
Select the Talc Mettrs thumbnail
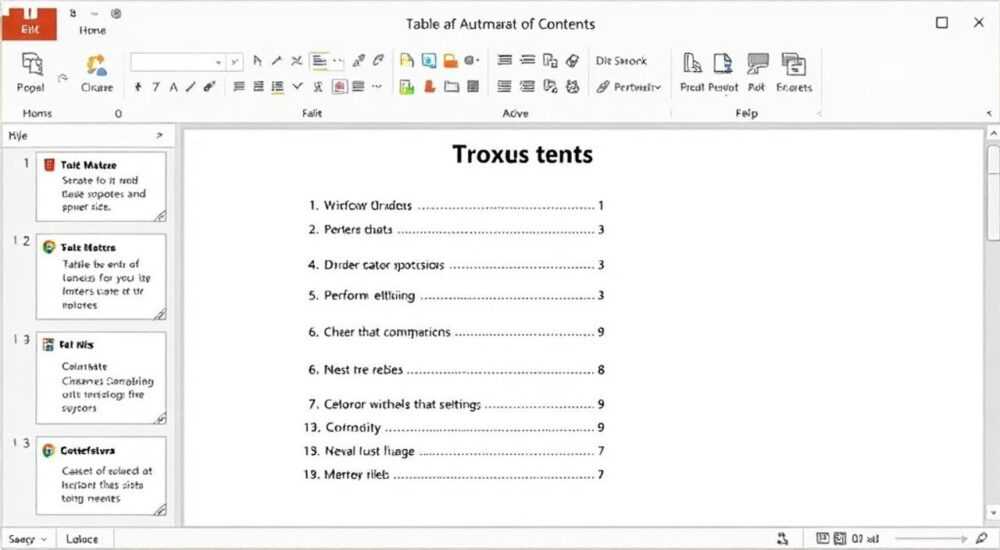[x=101, y=276]
